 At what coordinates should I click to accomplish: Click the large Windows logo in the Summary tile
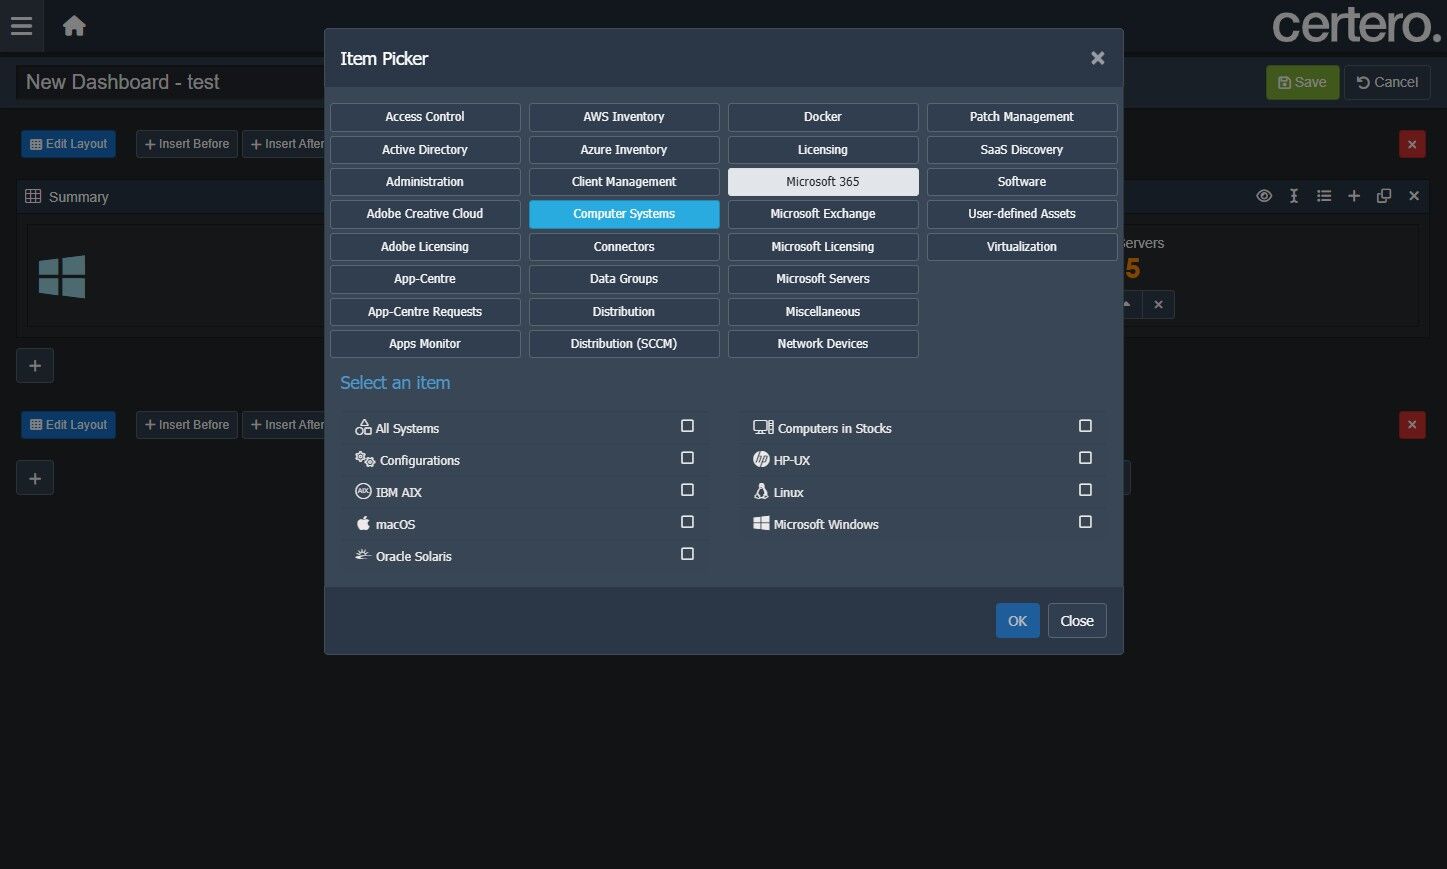(x=62, y=276)
